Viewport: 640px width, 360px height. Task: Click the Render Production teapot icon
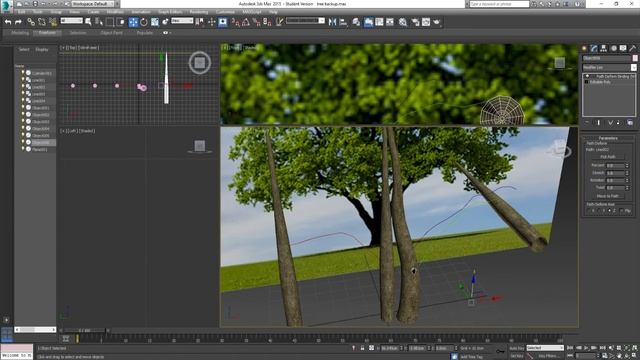437,22
